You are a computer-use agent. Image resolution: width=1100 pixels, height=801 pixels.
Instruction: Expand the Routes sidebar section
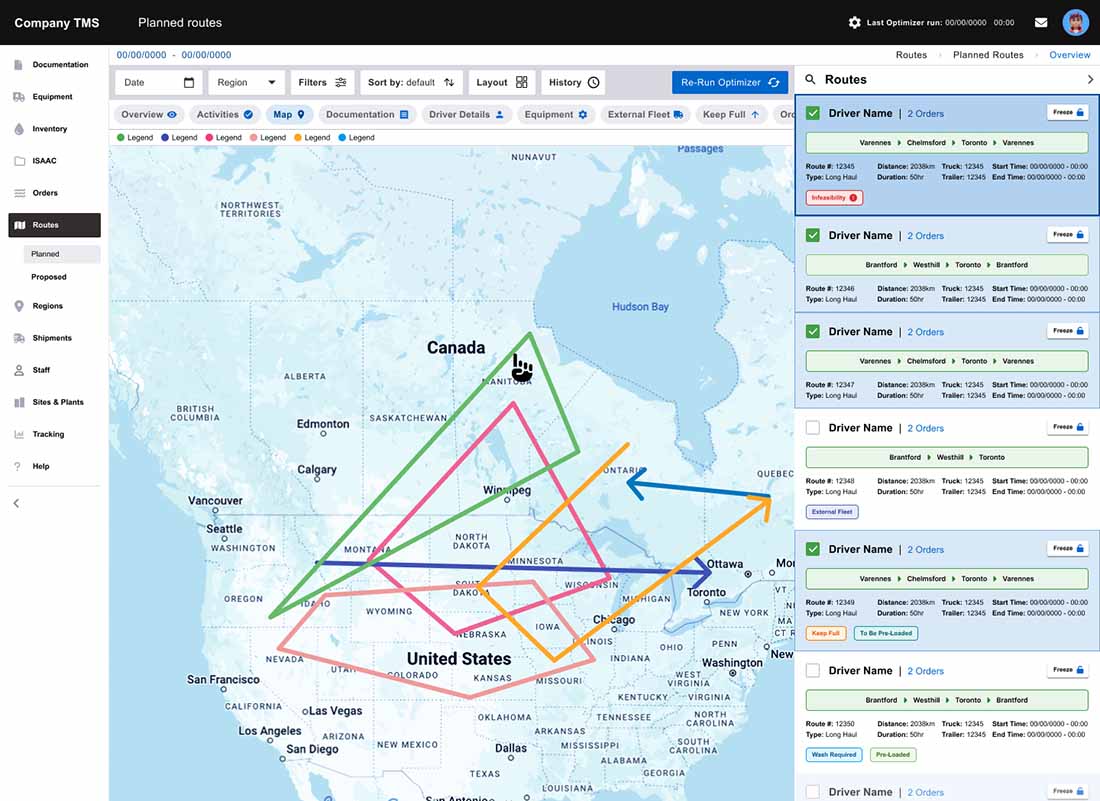pos(55,225)
